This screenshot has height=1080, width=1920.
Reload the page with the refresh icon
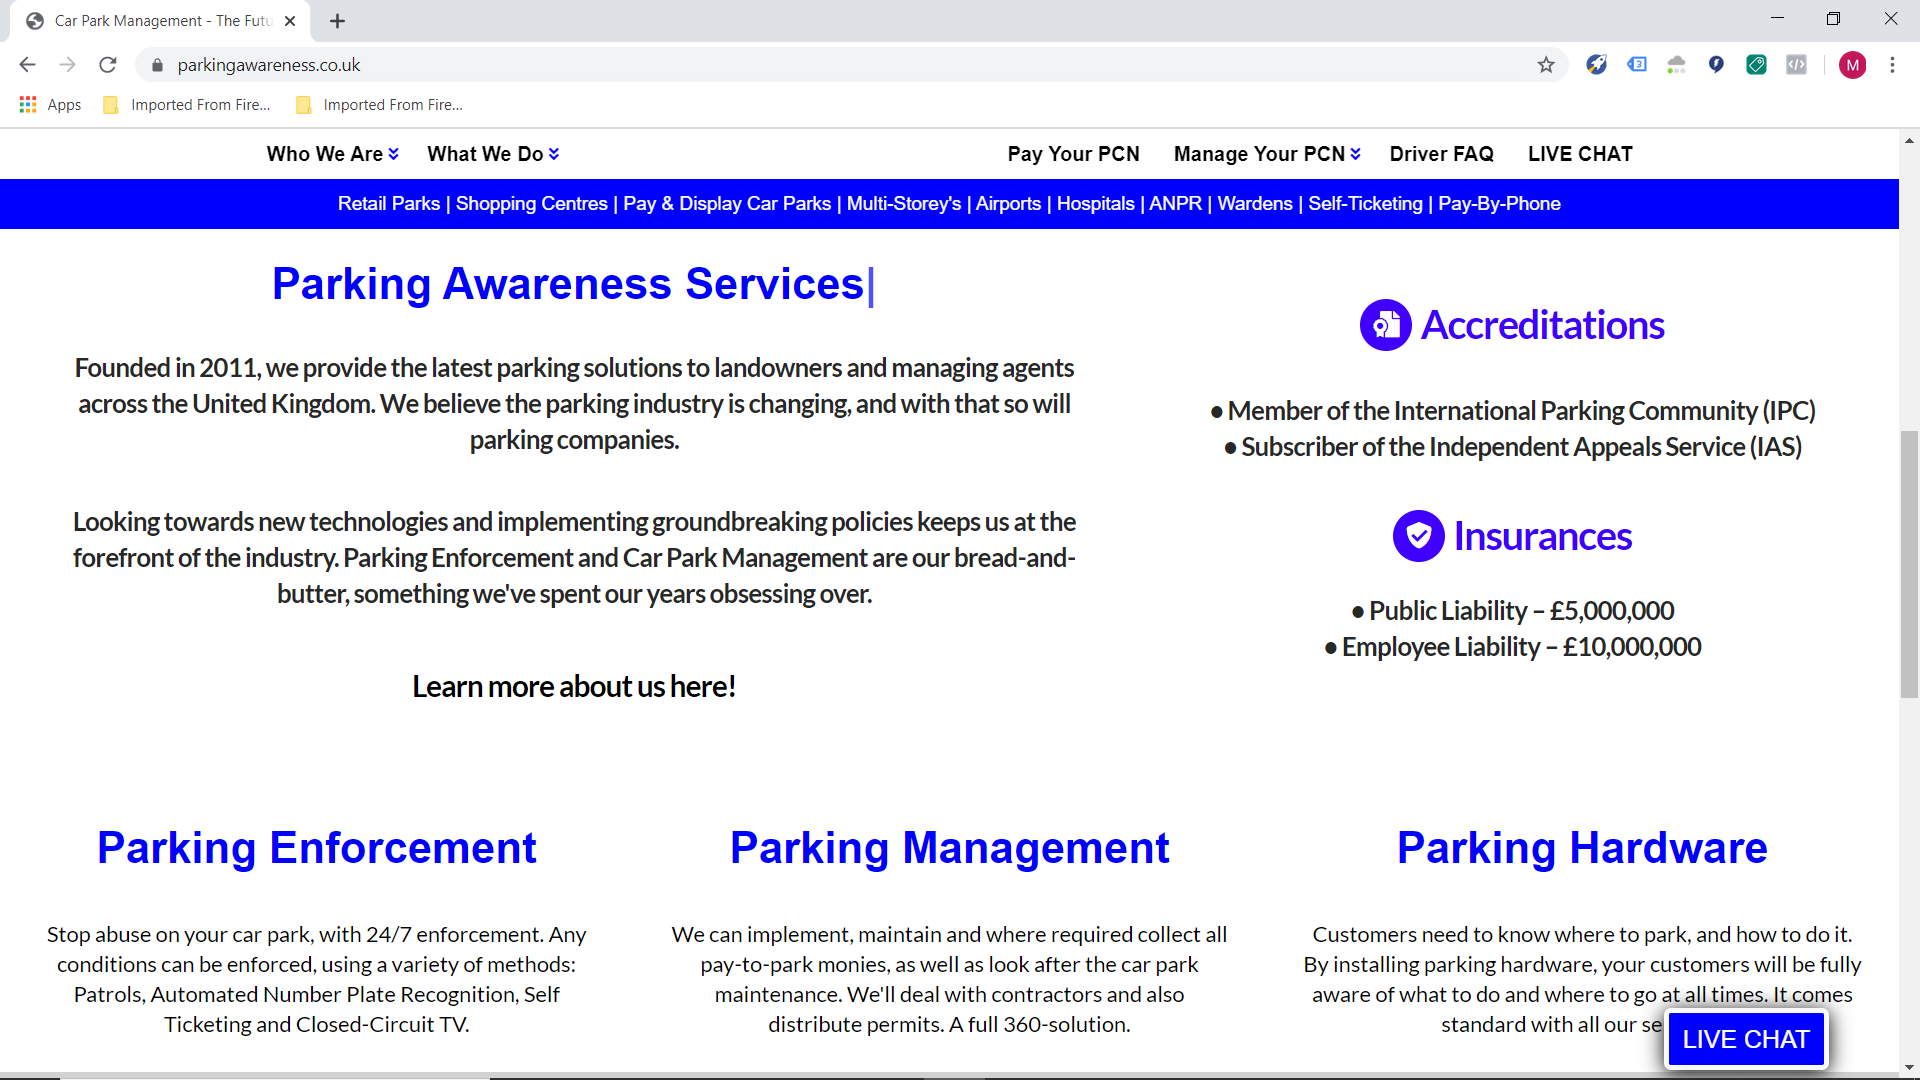108,65
